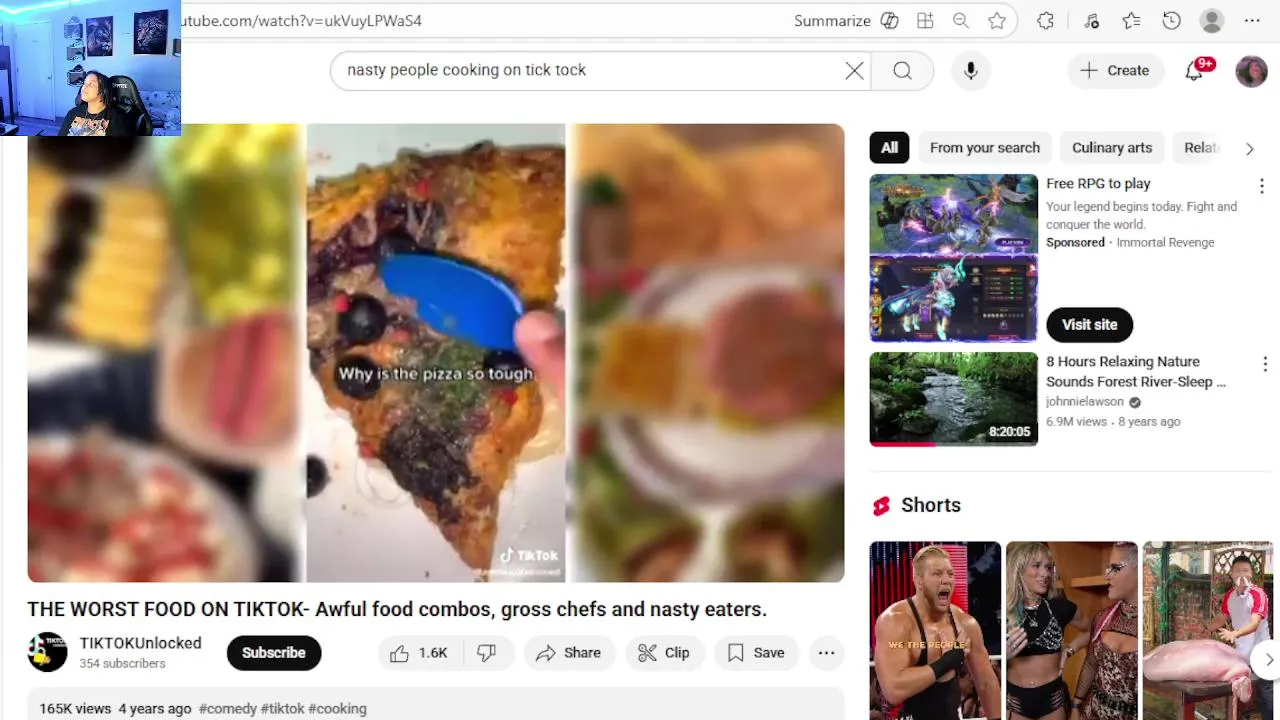This screenshot has width=1280, height=720.
Task: Dislike the video with thumbs down
Action: tap(487, 653)
